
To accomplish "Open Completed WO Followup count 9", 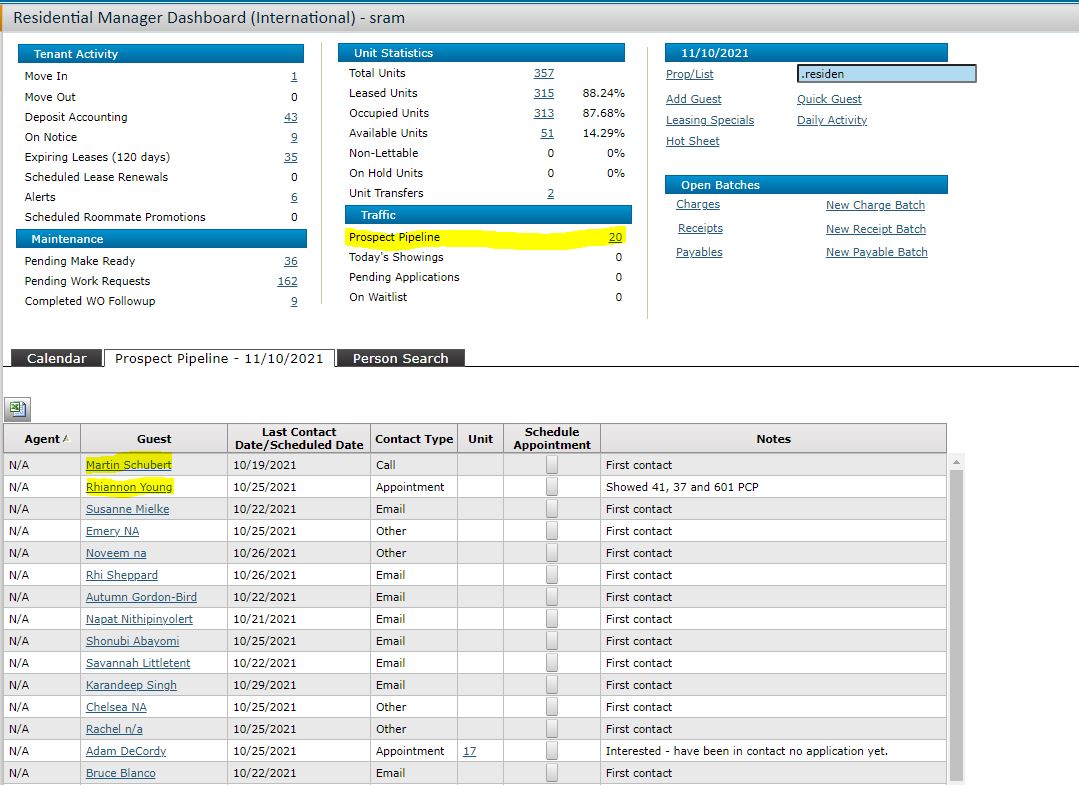I will click(x=294, y=301).
